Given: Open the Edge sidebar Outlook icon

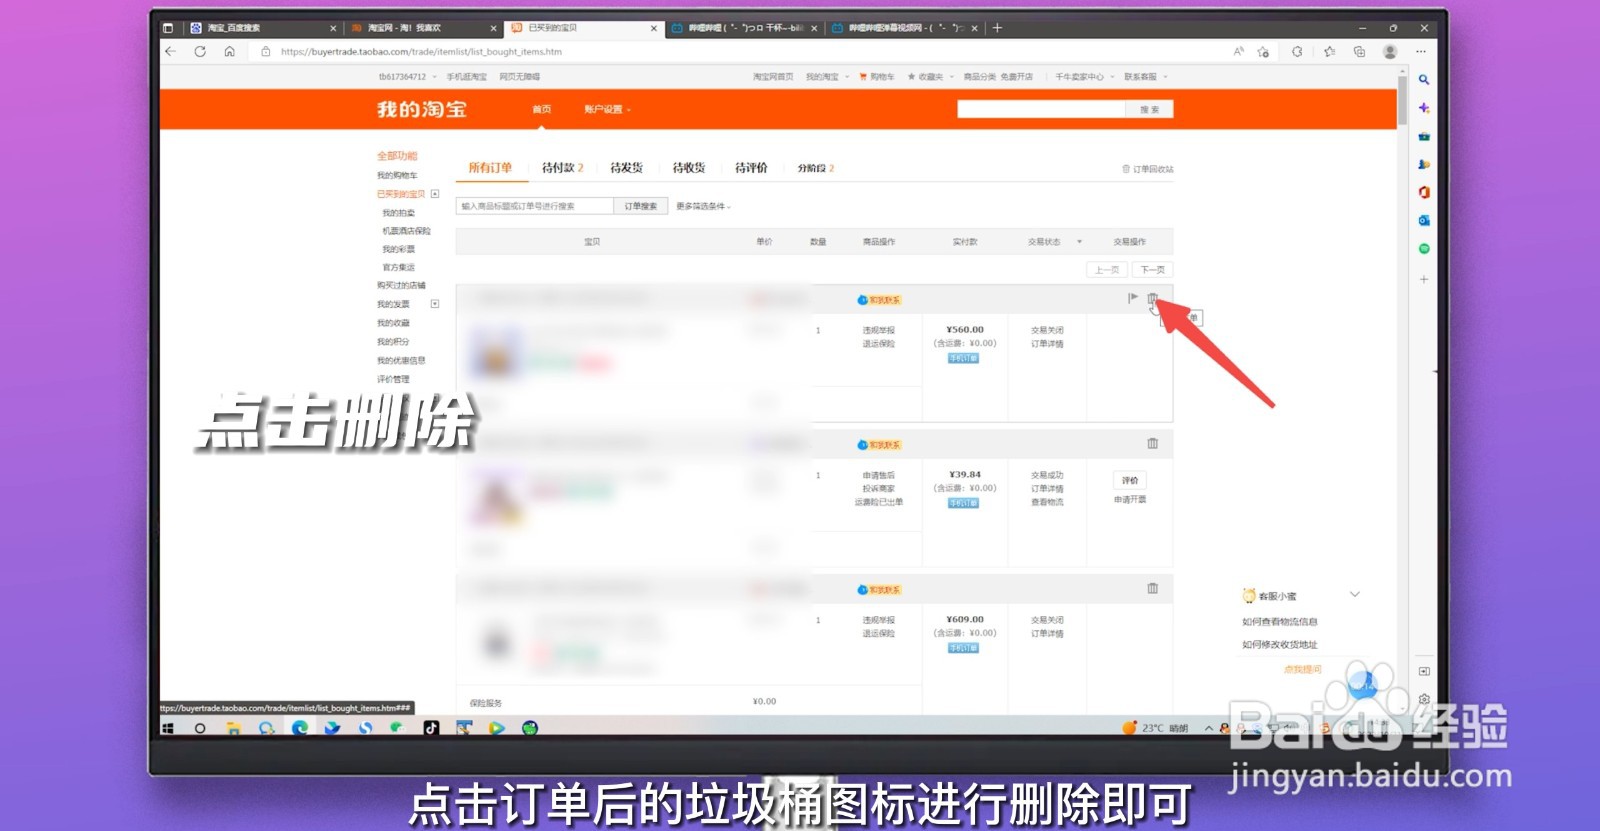Looking at the screenshot, I should (1424, 220).
